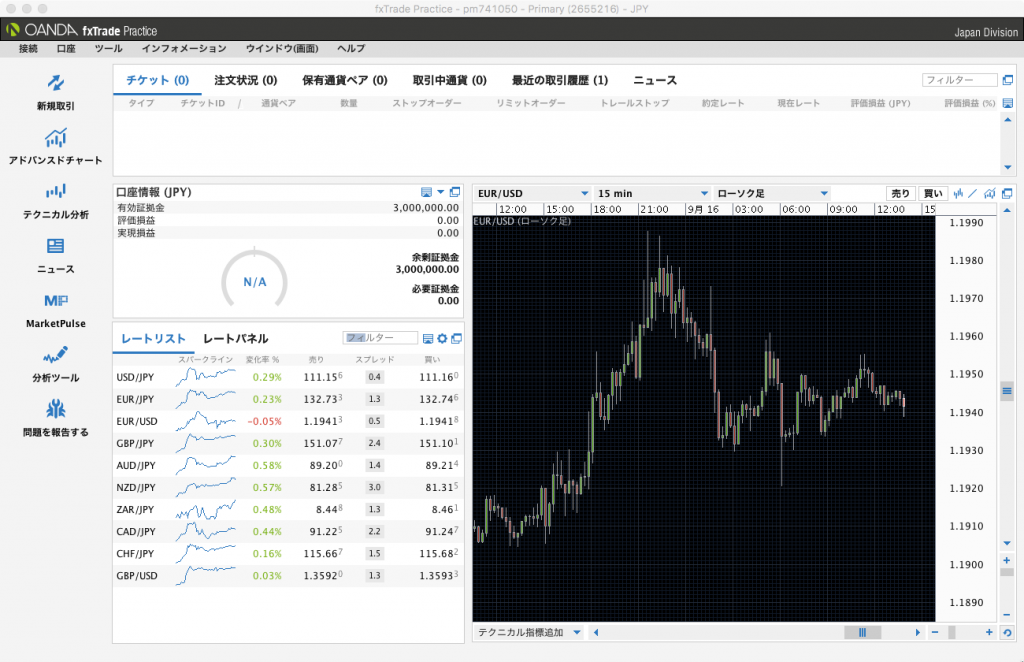This screenshot has height=662, width=1024.
Task: Select ZAR/JPY row in rate list
Action: point(288,509)
